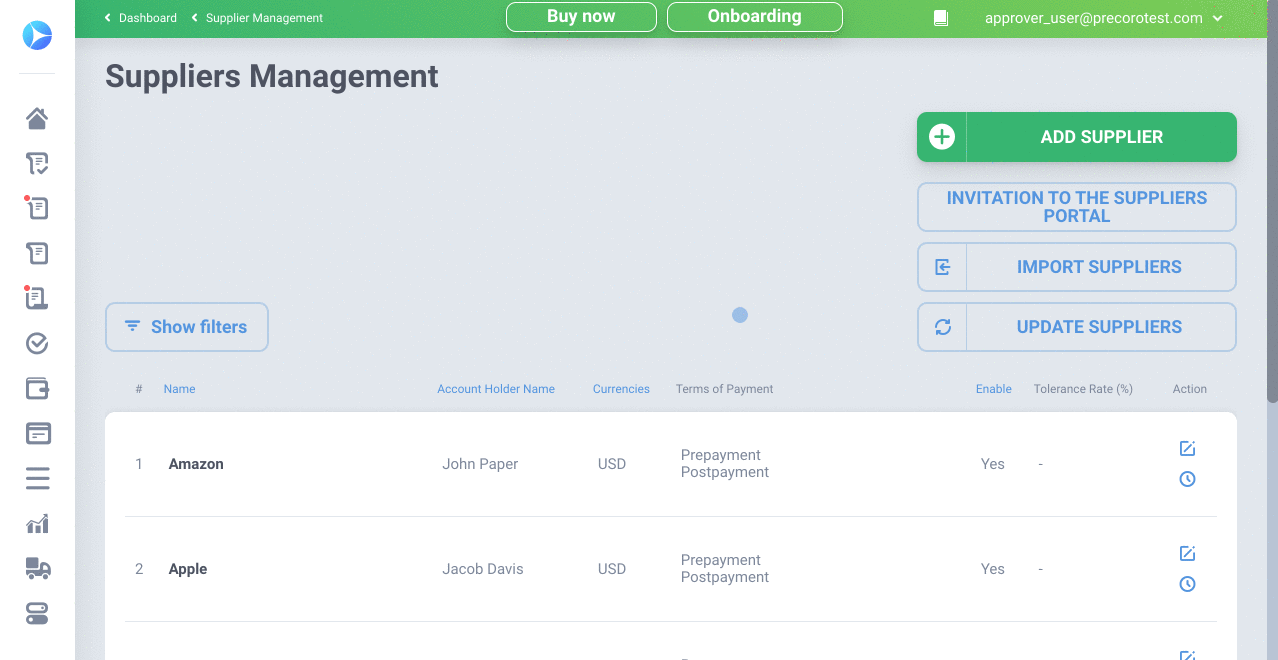This screenshot has width=1278, height=660.
Task: Sort by Enable column header
Action: (x=994, y=389)
